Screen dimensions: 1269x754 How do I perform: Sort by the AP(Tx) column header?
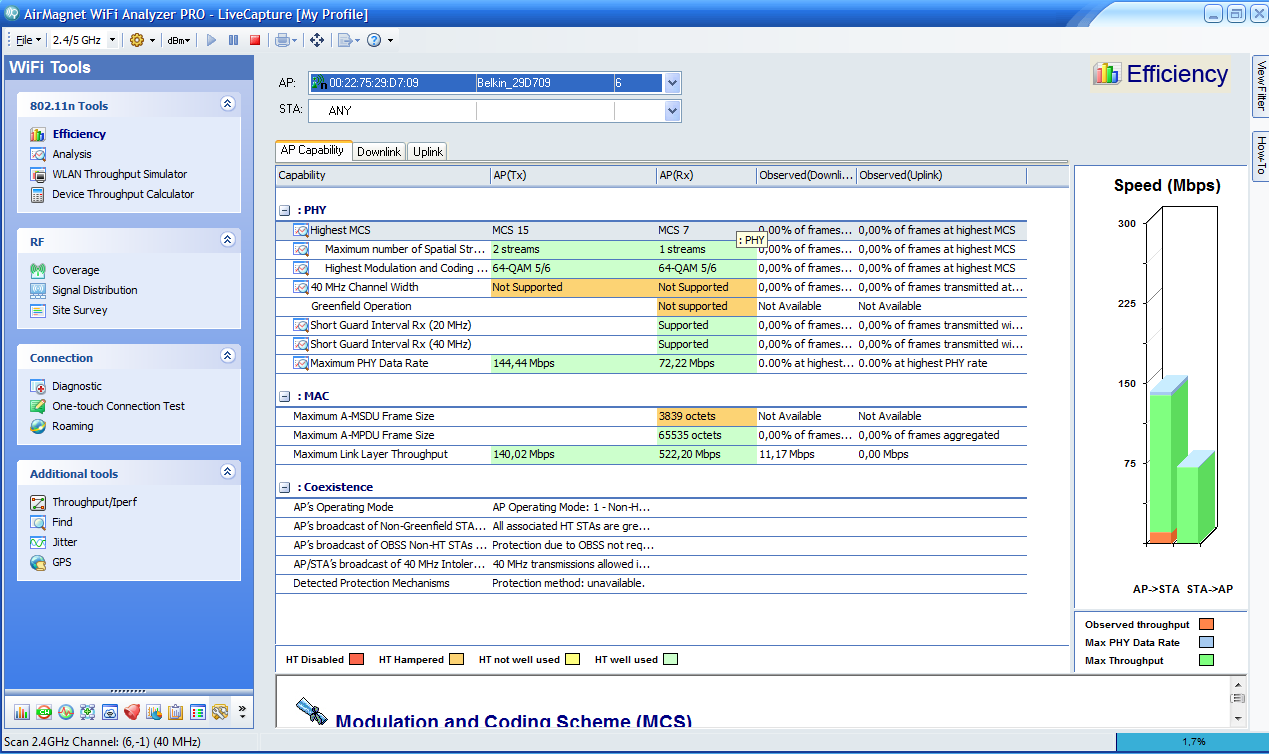(572, 176)
